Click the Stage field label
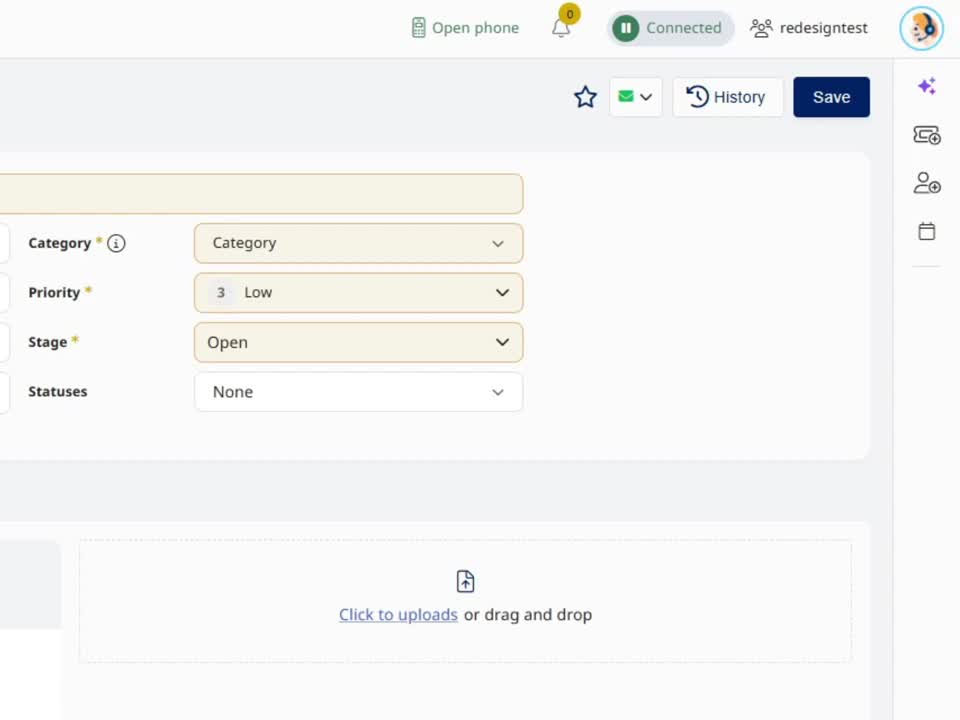This screenshot has width=960, height=720. 47,342
